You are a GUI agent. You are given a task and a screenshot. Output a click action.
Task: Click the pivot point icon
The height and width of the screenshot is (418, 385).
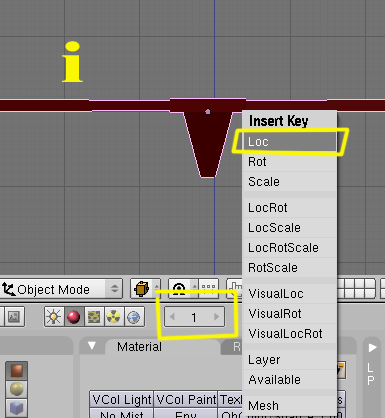(x=179, y=289)
